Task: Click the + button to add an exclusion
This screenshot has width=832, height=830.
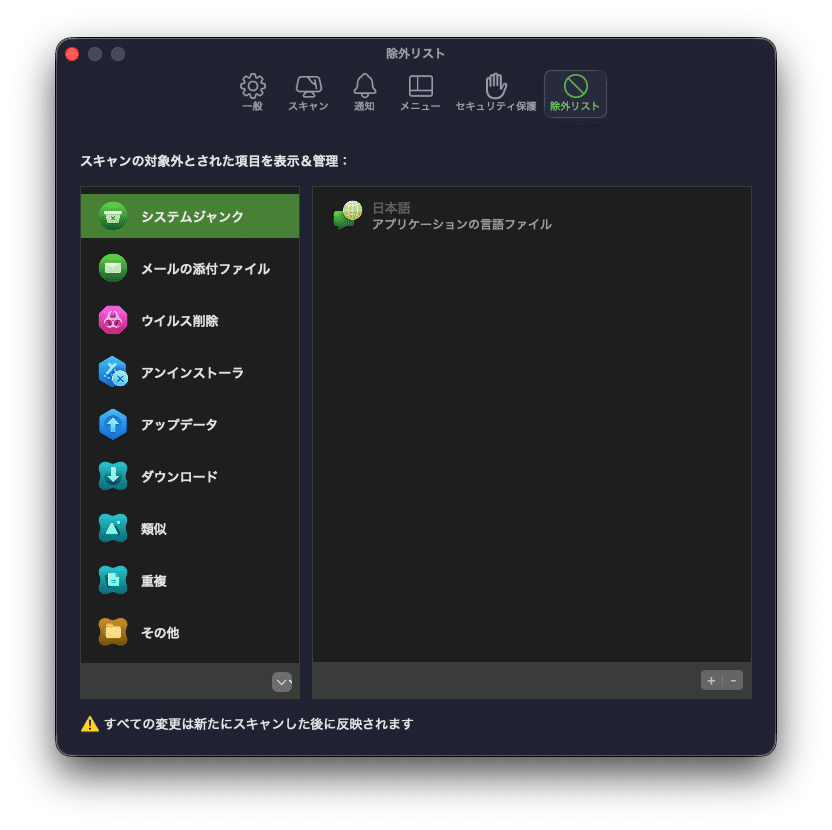Action: (711, 679)
